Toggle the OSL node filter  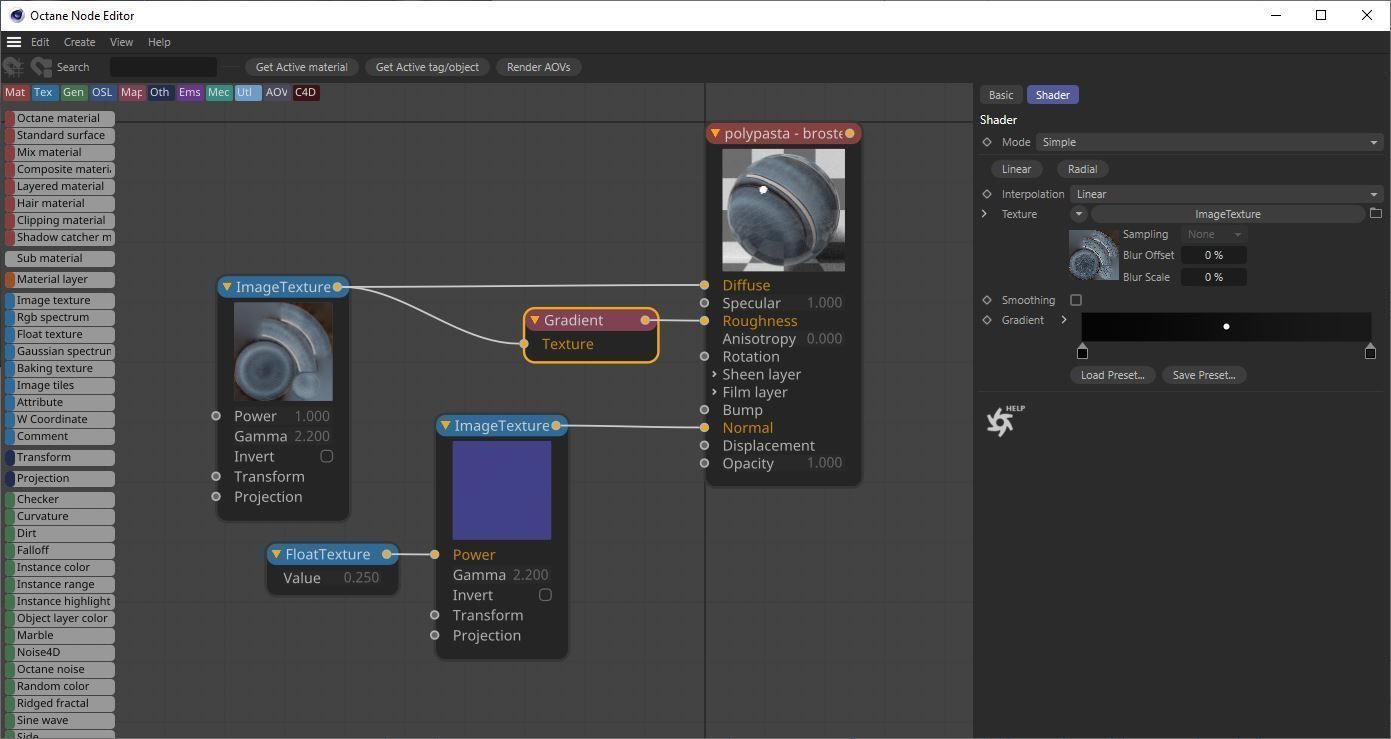click(102, 92)
